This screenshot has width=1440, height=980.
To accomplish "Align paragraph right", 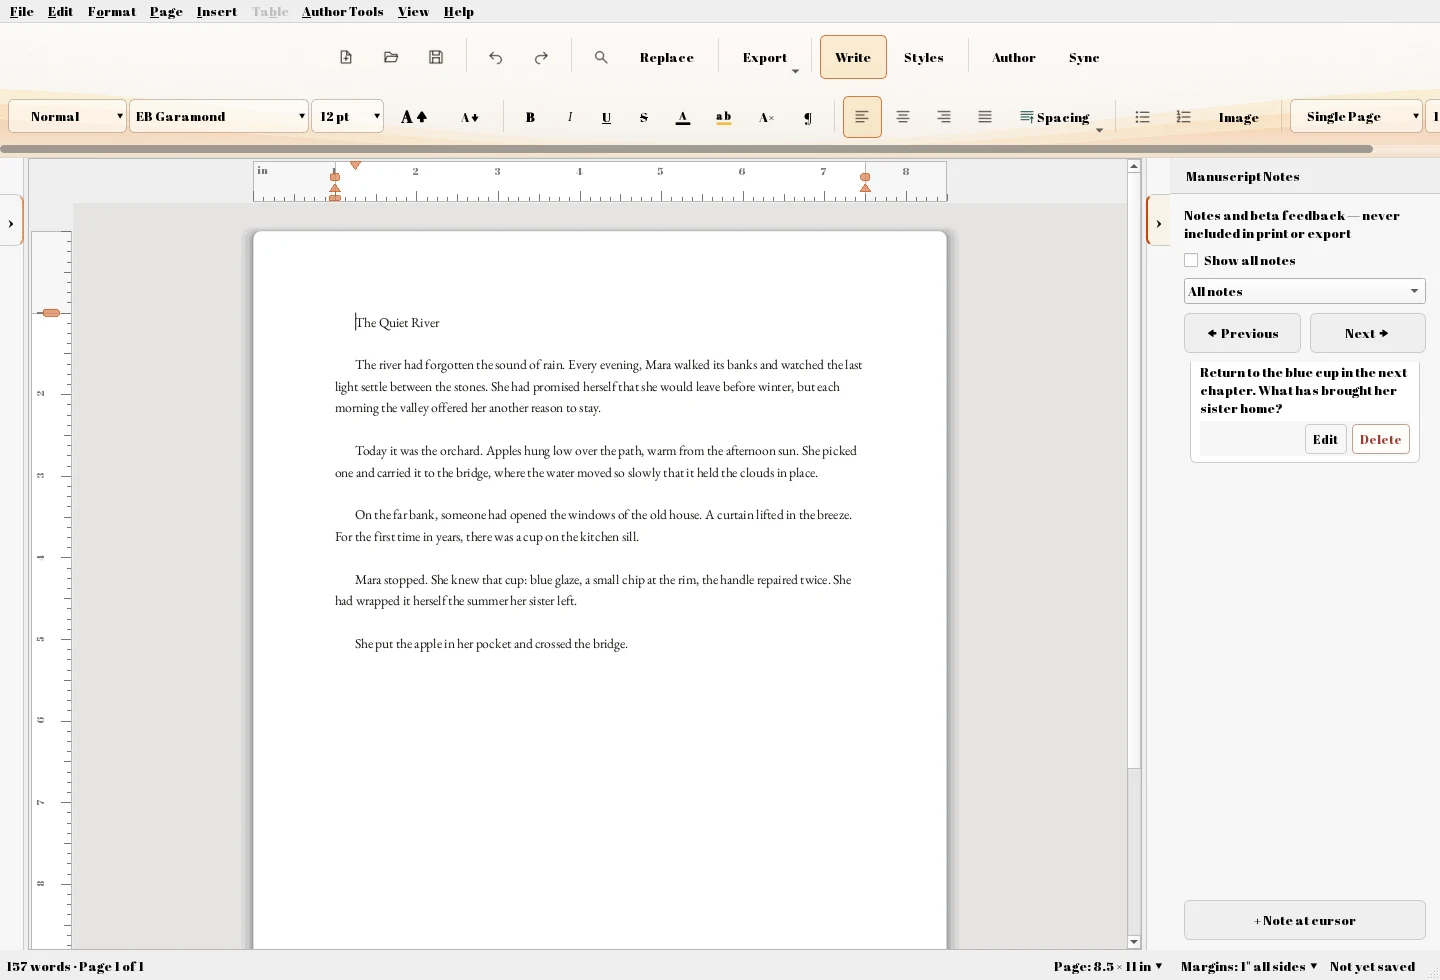I will pyautogui.click(x=944, y=117).
